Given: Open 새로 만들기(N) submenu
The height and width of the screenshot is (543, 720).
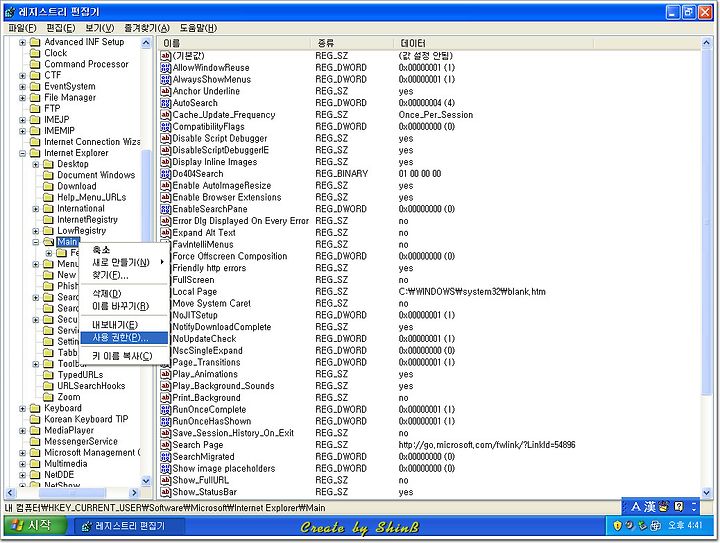Looking at the screenshot, I should coord(124,263).
